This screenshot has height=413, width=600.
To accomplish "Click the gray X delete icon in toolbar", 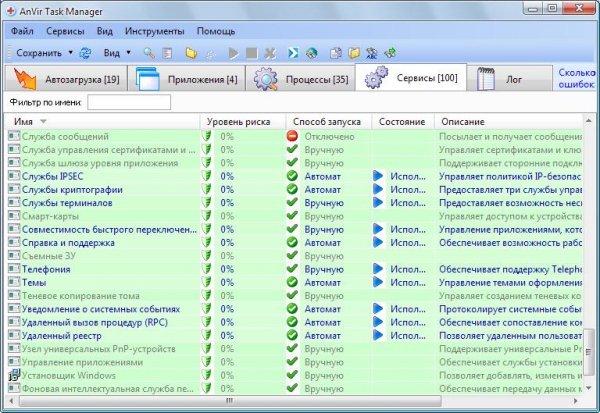I will pyautogui.click(x=270, y=53).
